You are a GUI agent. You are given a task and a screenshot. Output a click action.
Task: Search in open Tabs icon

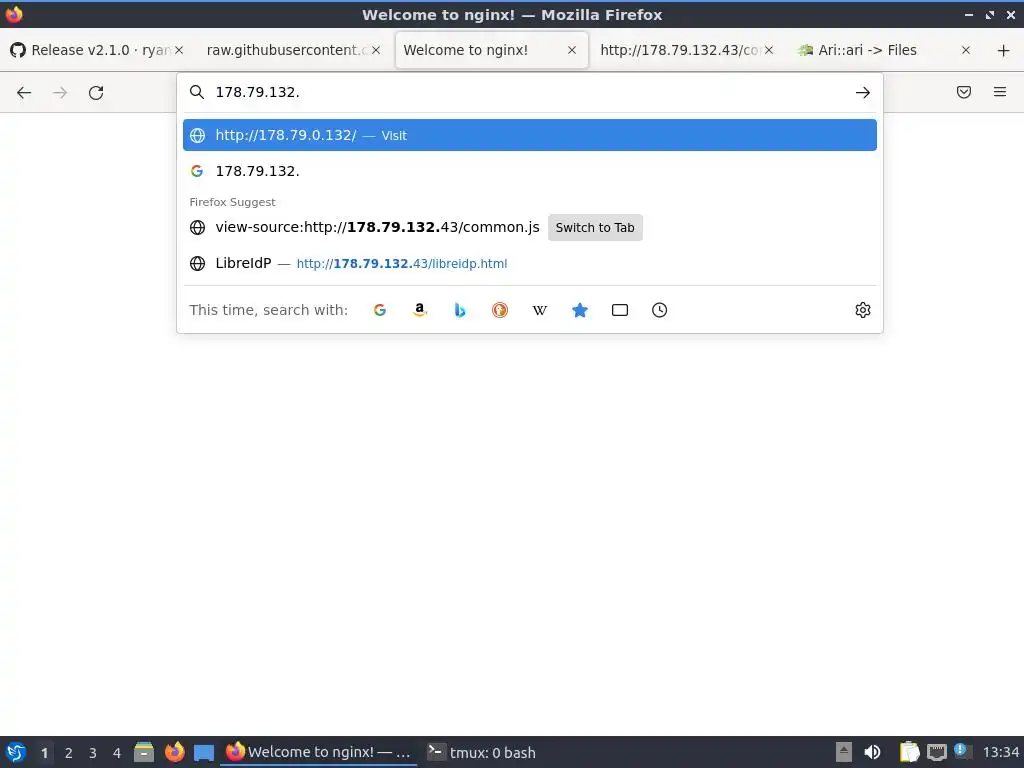pos(620,310)
